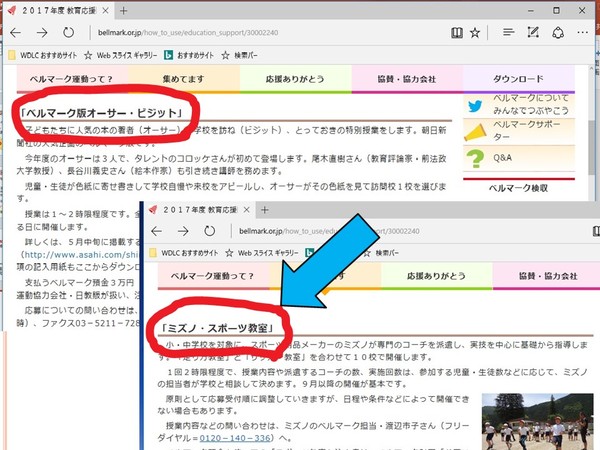Viewport: 600px width, 450px height.
Task: Open the ベルマークサポーター sidebar link
Action: 527,130
